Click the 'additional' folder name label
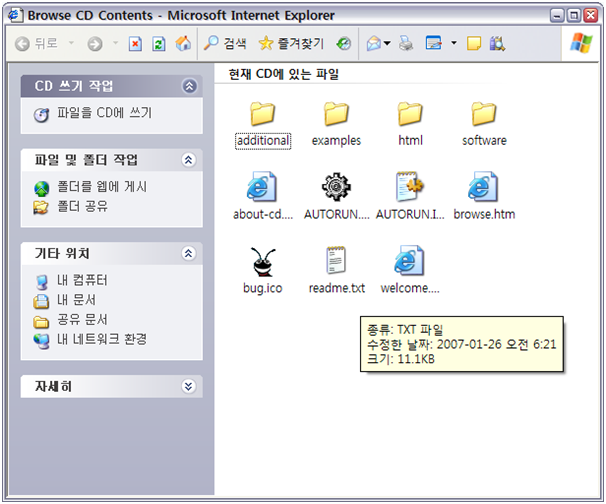Screen dimensions: 606x504 tap(263, 140)
